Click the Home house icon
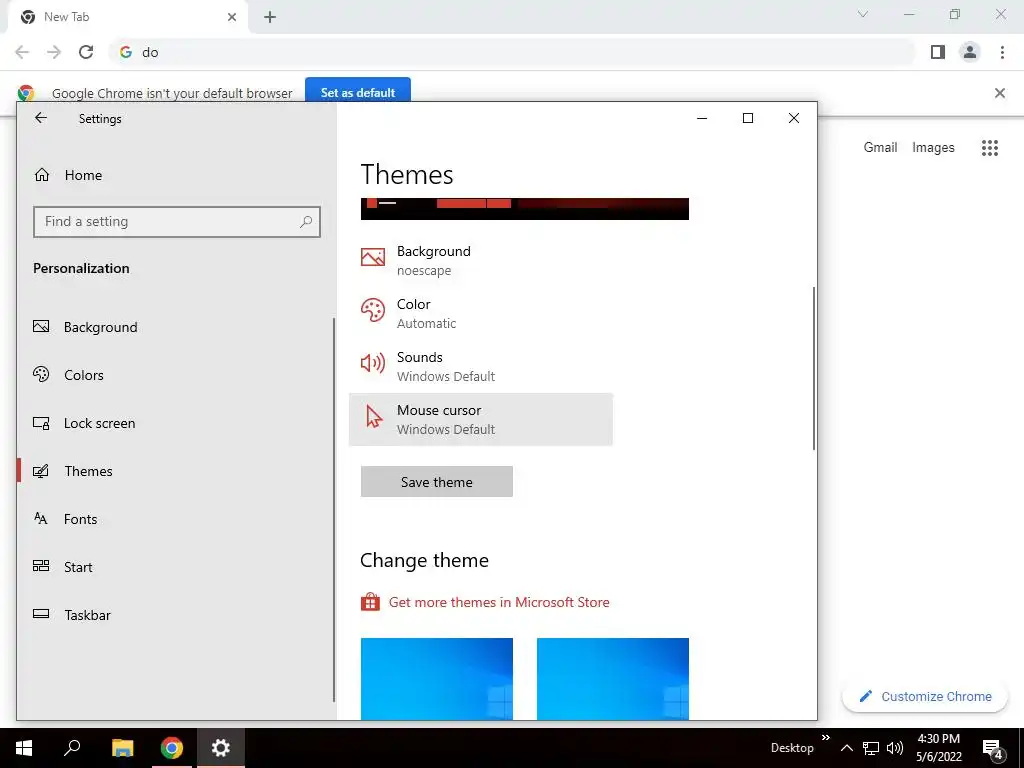Image resolution: width=1024 pixels, height=768 pixels. [42, 174]
